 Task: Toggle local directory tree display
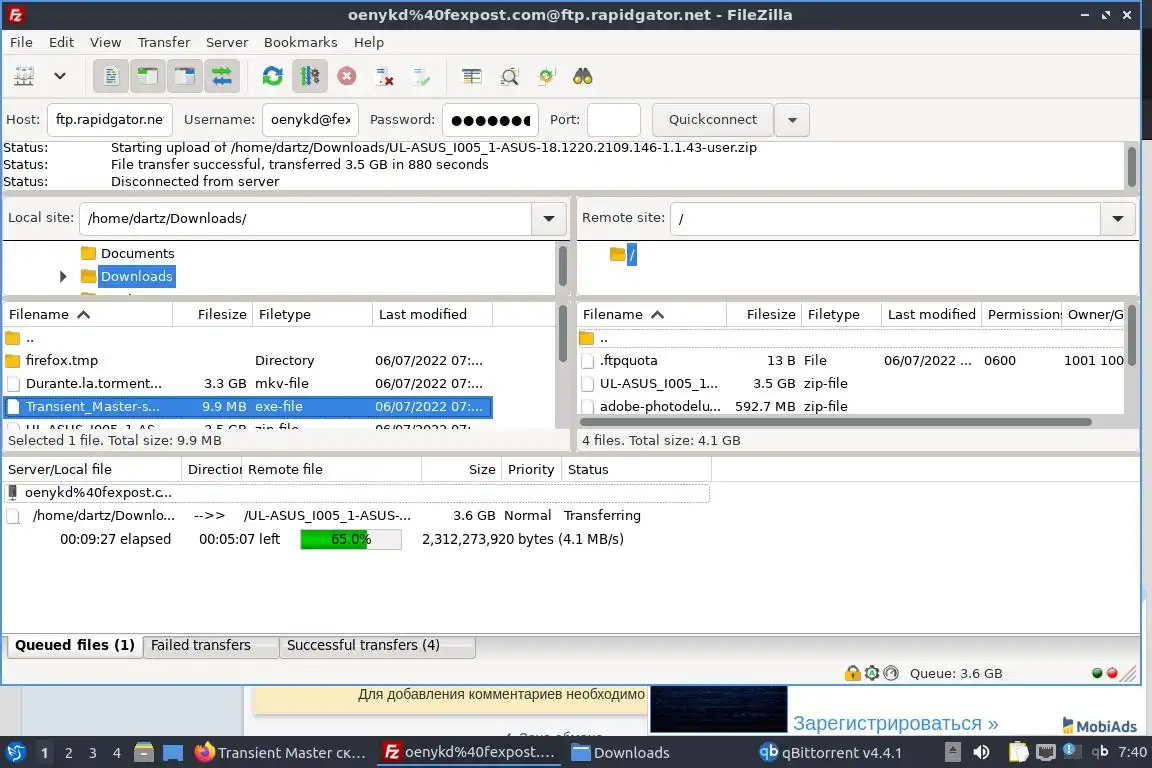click(148, 76)
